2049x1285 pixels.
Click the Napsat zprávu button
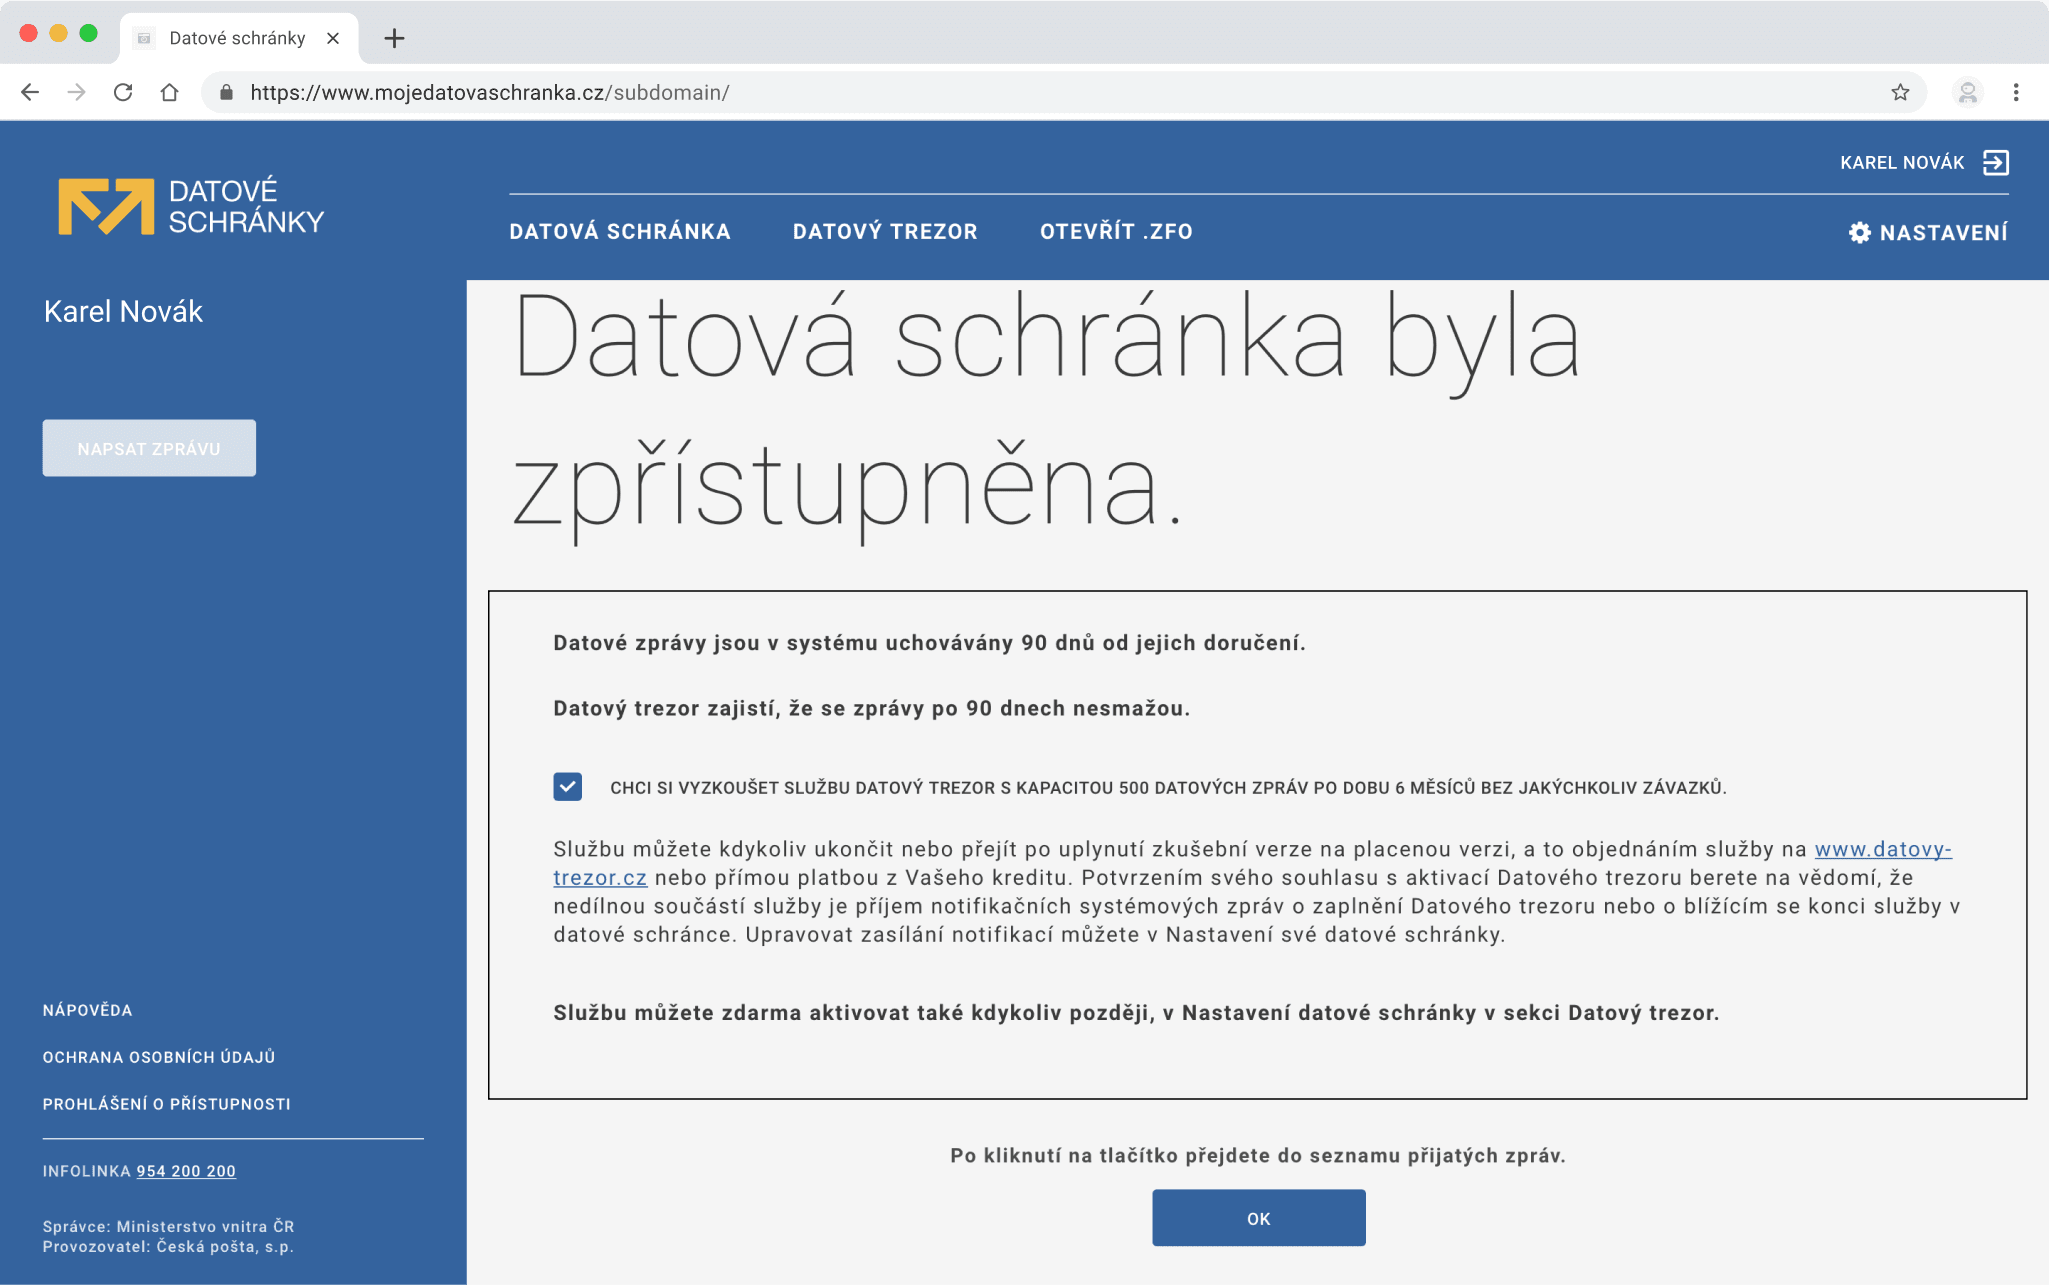point(149,448)
